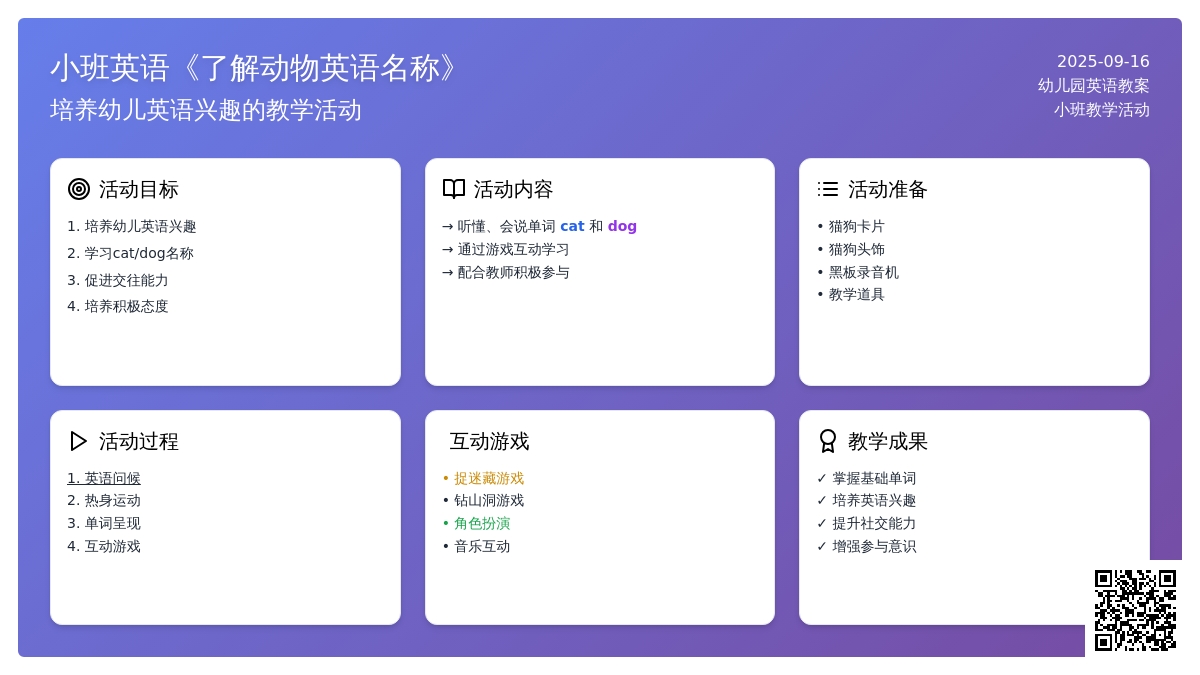Click the open book icon beside 活动内容
The image size is (1200, 675).
click(454, 189)
